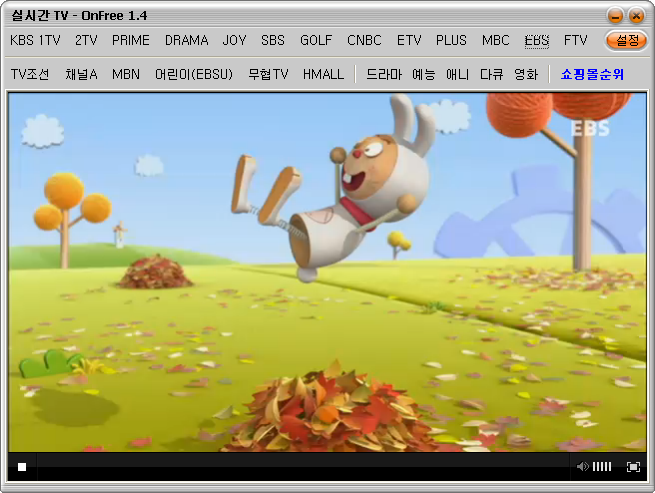The height and width of the screenshot is (493, 655).
Task: Click the playback progress bar
Action: [x=304, y=467]
